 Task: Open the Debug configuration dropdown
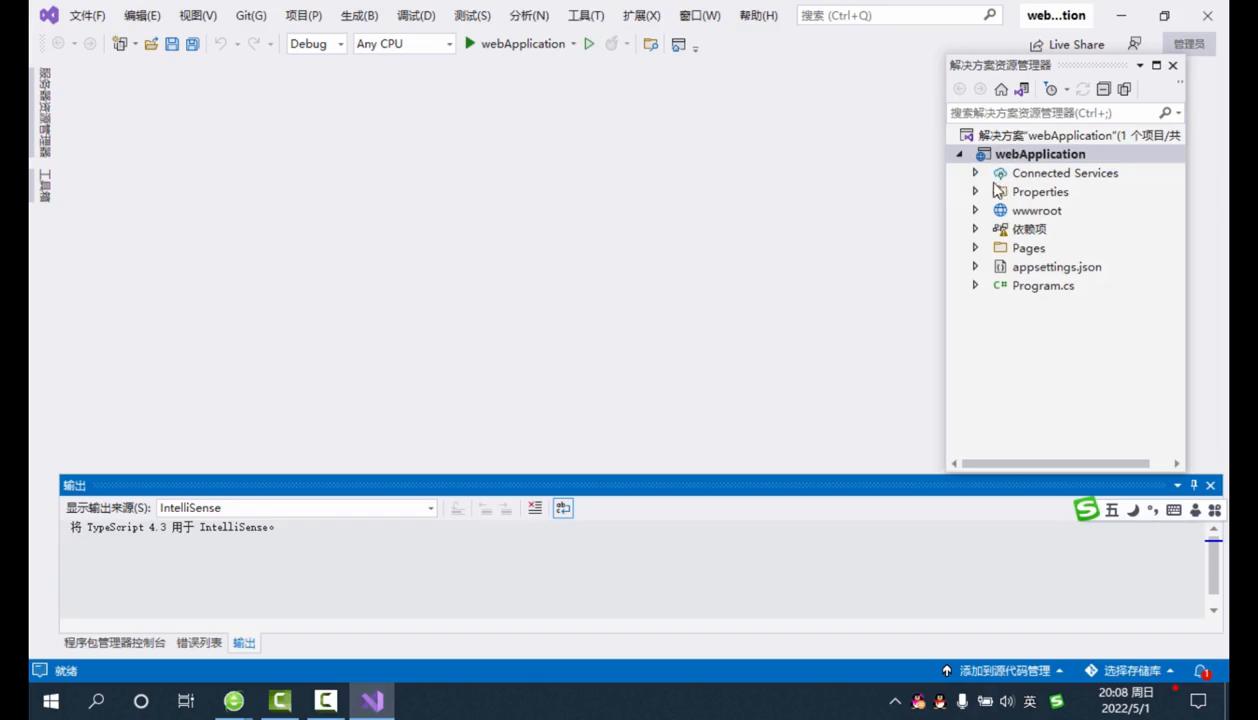316,44
